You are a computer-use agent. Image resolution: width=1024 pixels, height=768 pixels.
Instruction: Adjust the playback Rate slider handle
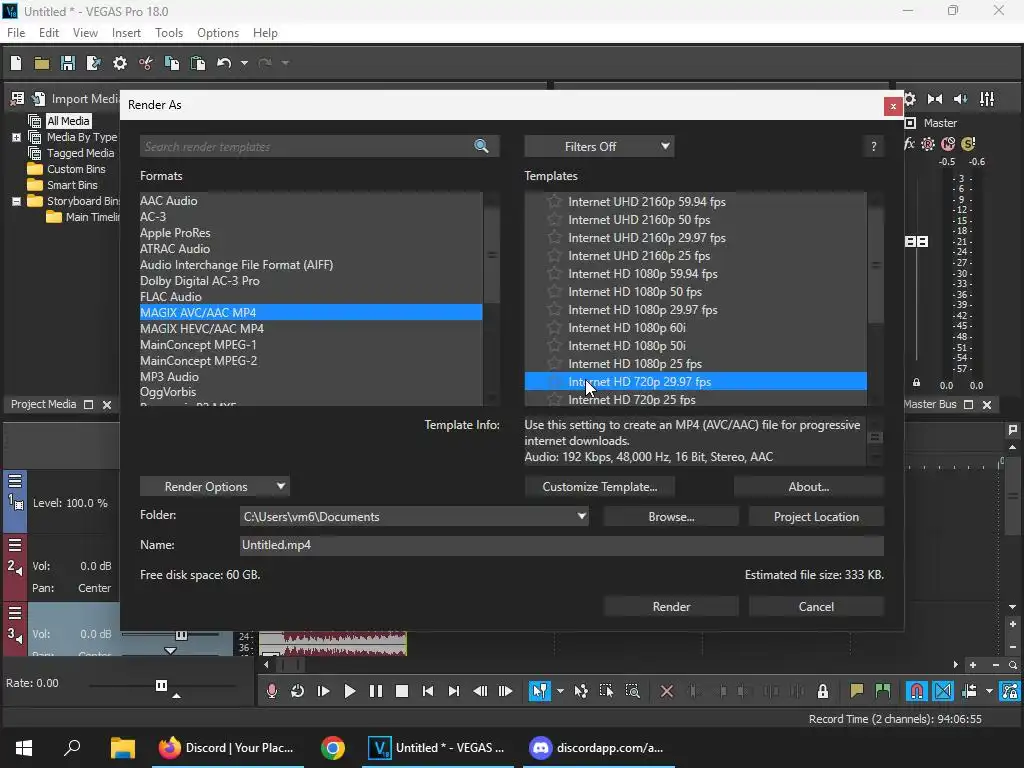tap(161, 685)
